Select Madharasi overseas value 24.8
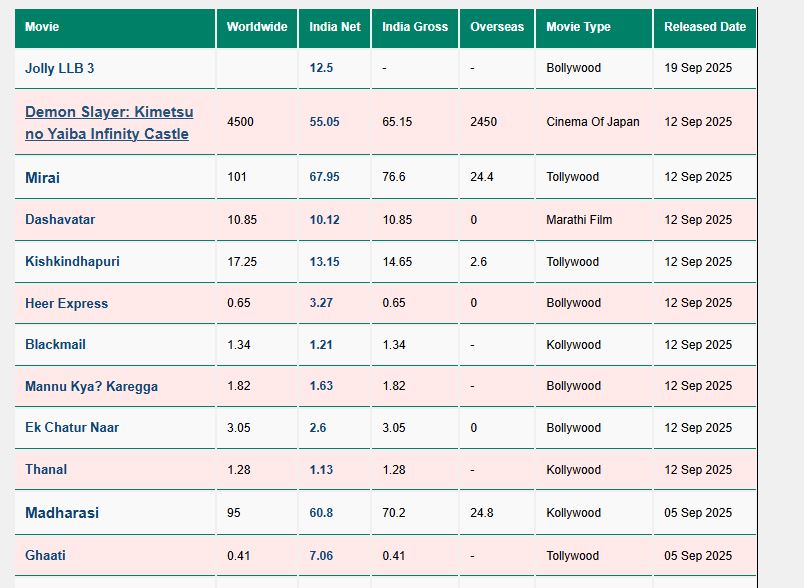The width and height of the screenshot is (804, 588). tap(482, 513)
